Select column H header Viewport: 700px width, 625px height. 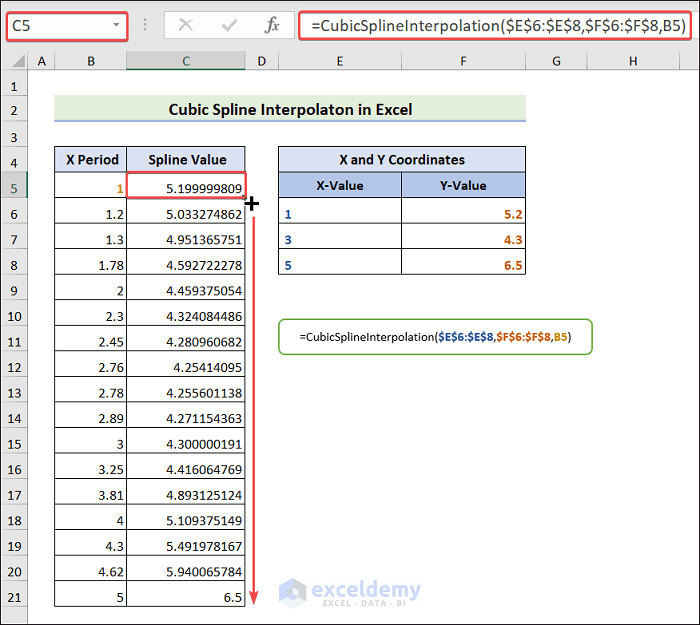[x=633, y=61]
